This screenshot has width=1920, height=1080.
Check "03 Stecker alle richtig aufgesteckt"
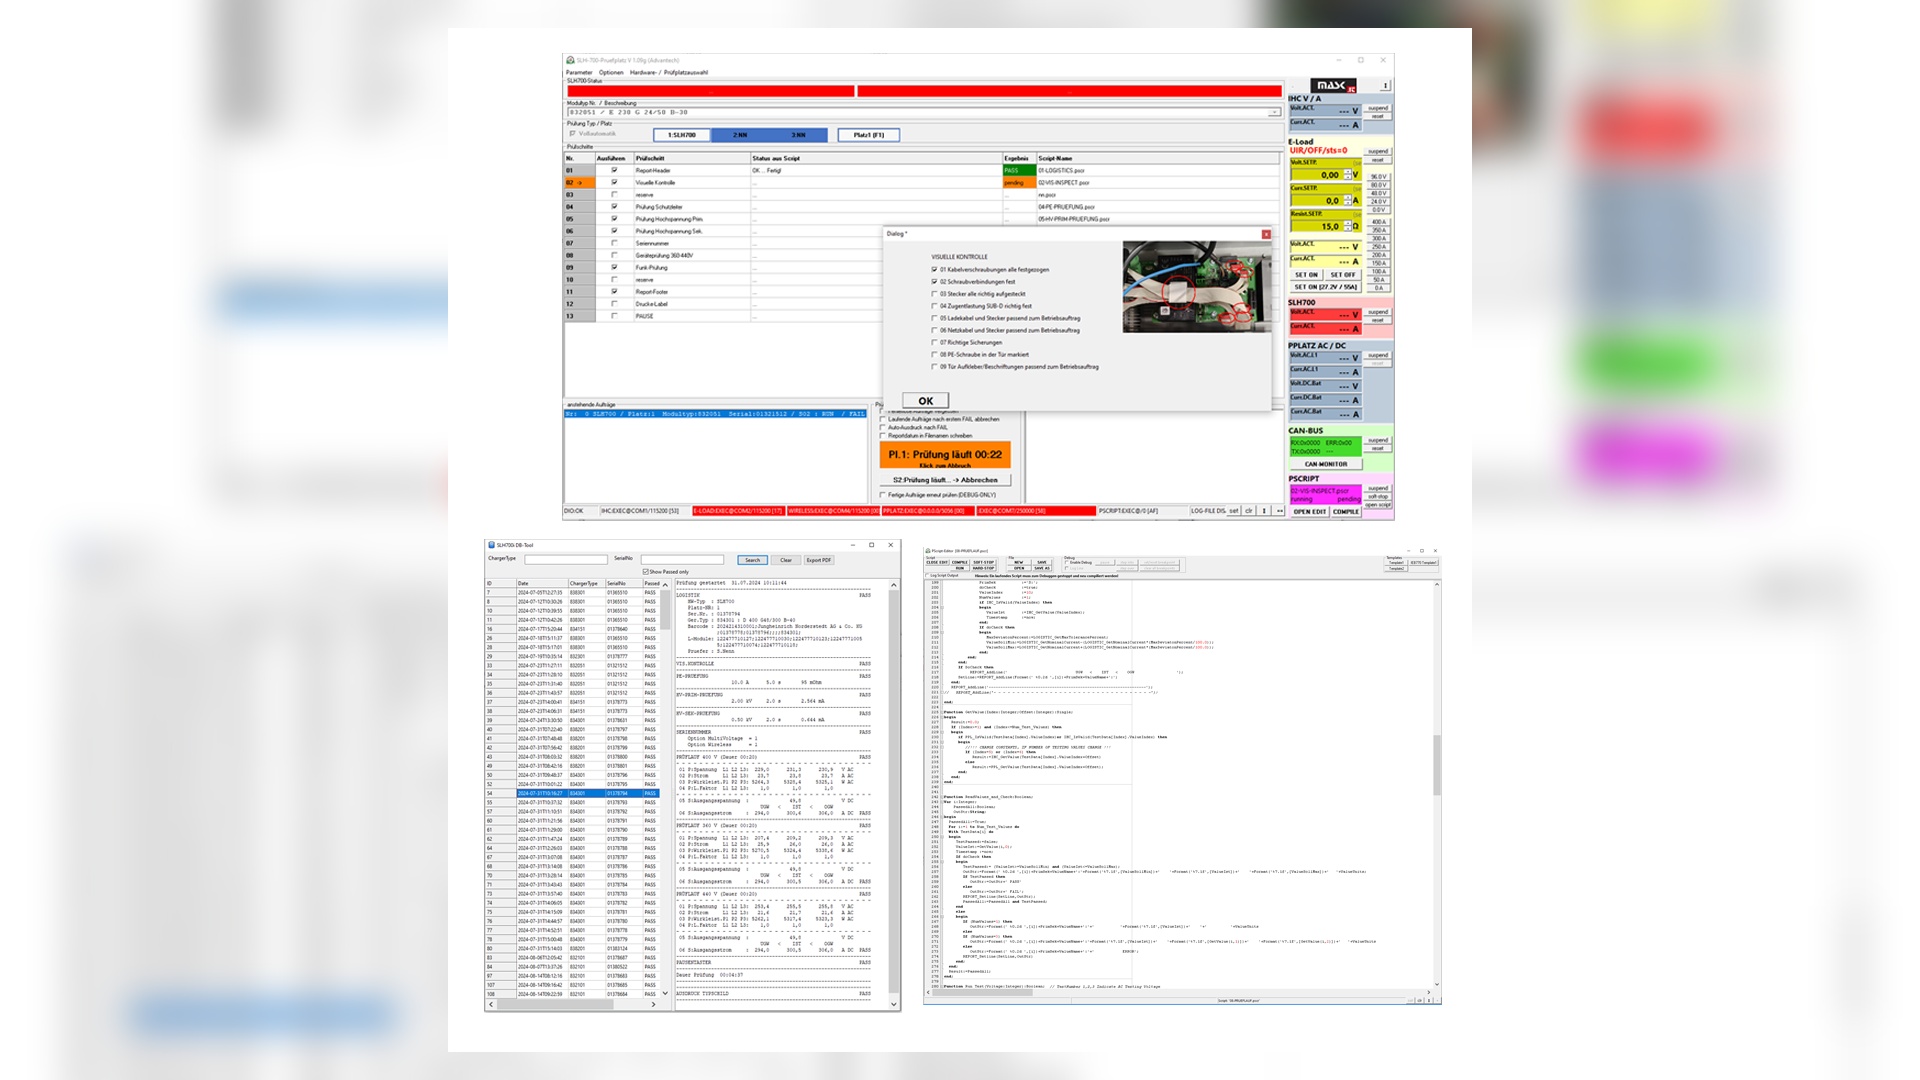click(x=934, y=294)
